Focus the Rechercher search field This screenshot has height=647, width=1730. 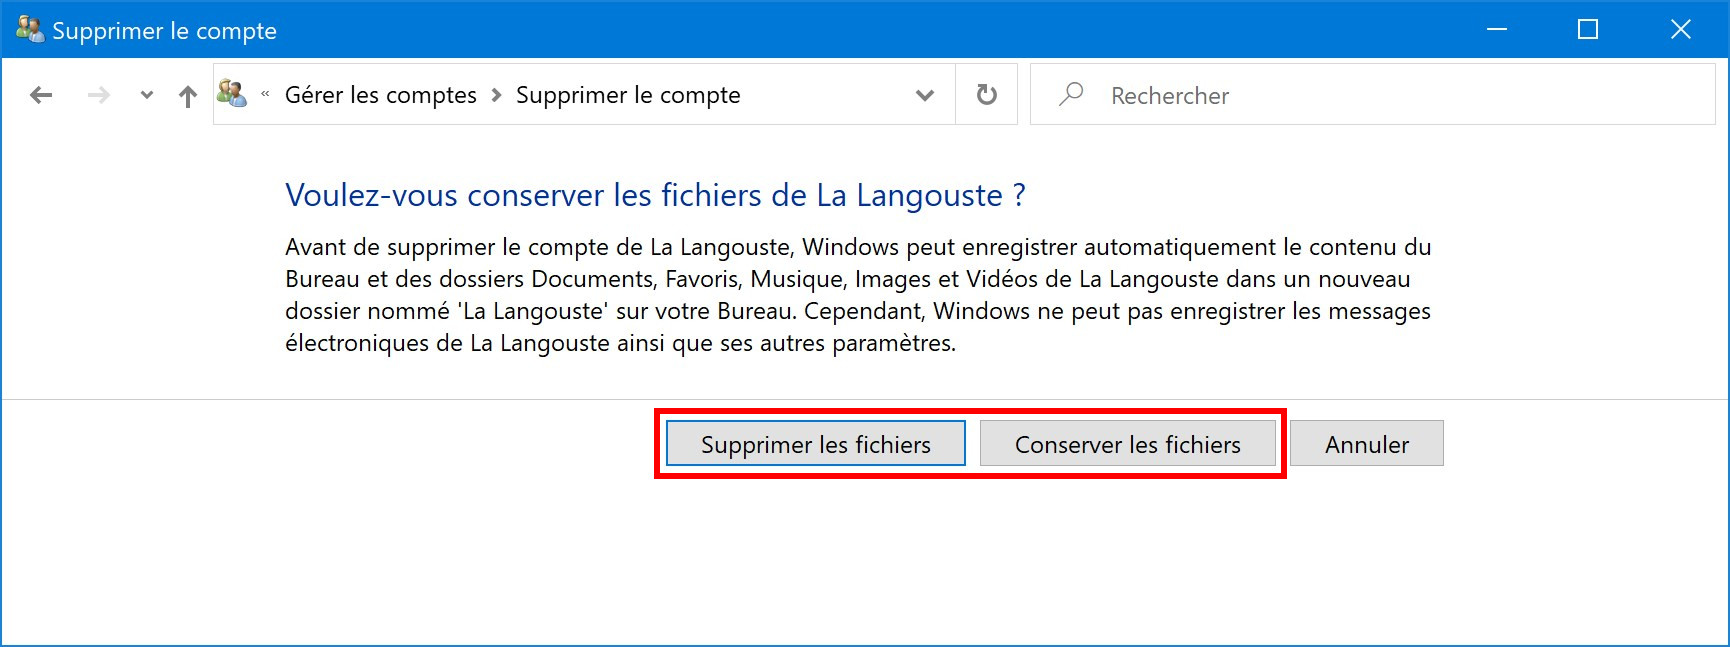pos(1373,95)
